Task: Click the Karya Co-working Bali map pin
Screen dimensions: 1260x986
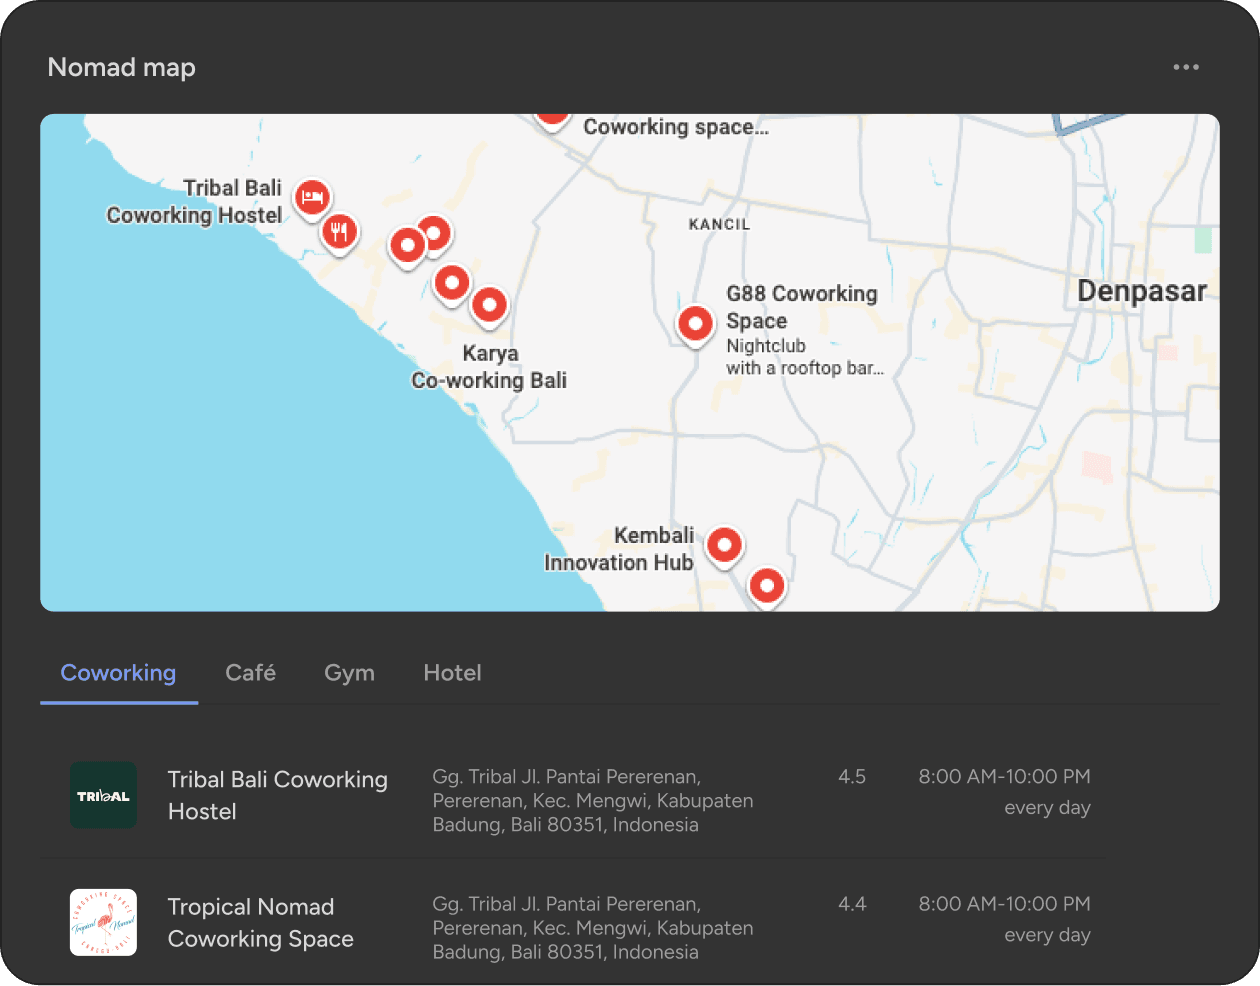Action: click(x=489, y=305)
